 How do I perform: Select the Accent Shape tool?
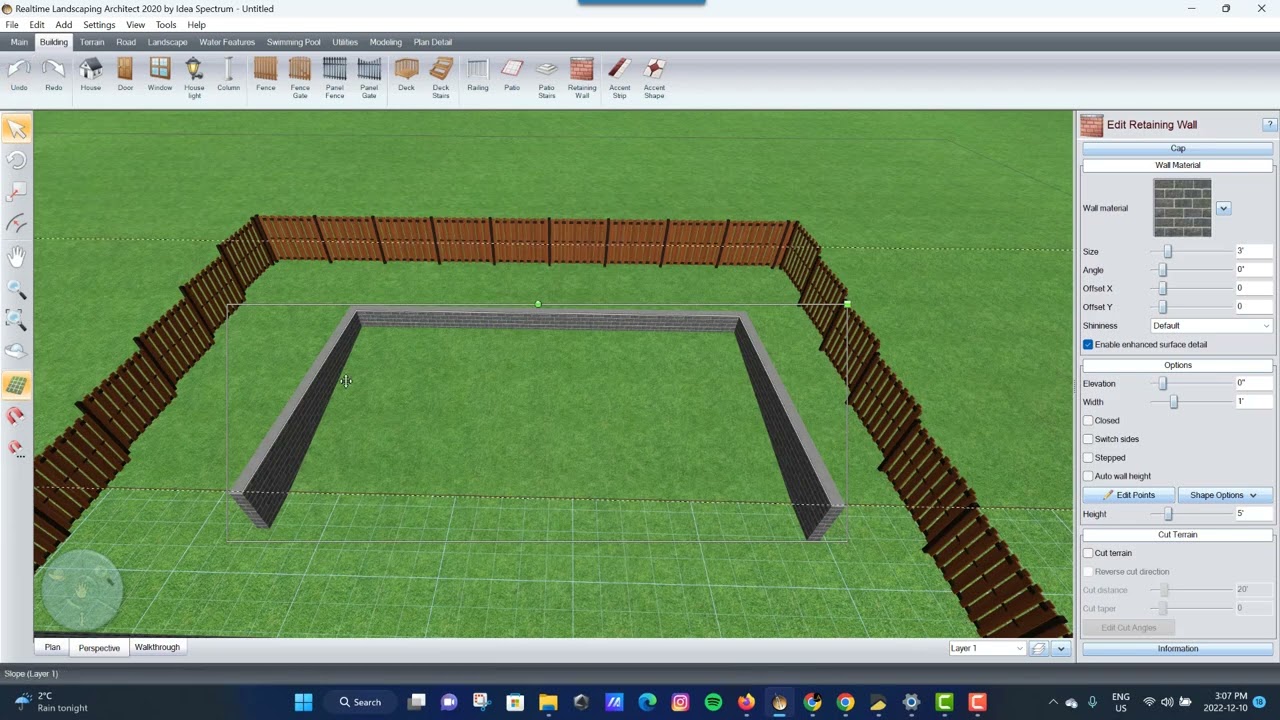[x=654, y=78]
